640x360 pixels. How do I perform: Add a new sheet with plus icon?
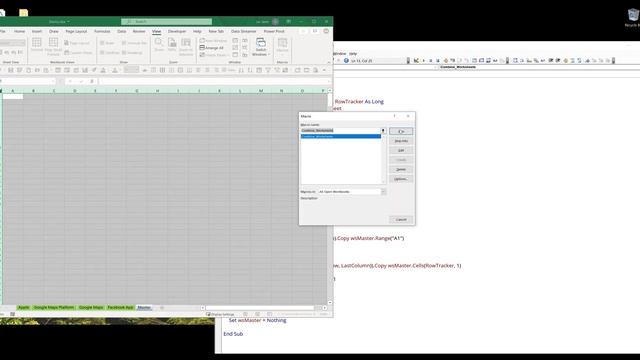162,307
